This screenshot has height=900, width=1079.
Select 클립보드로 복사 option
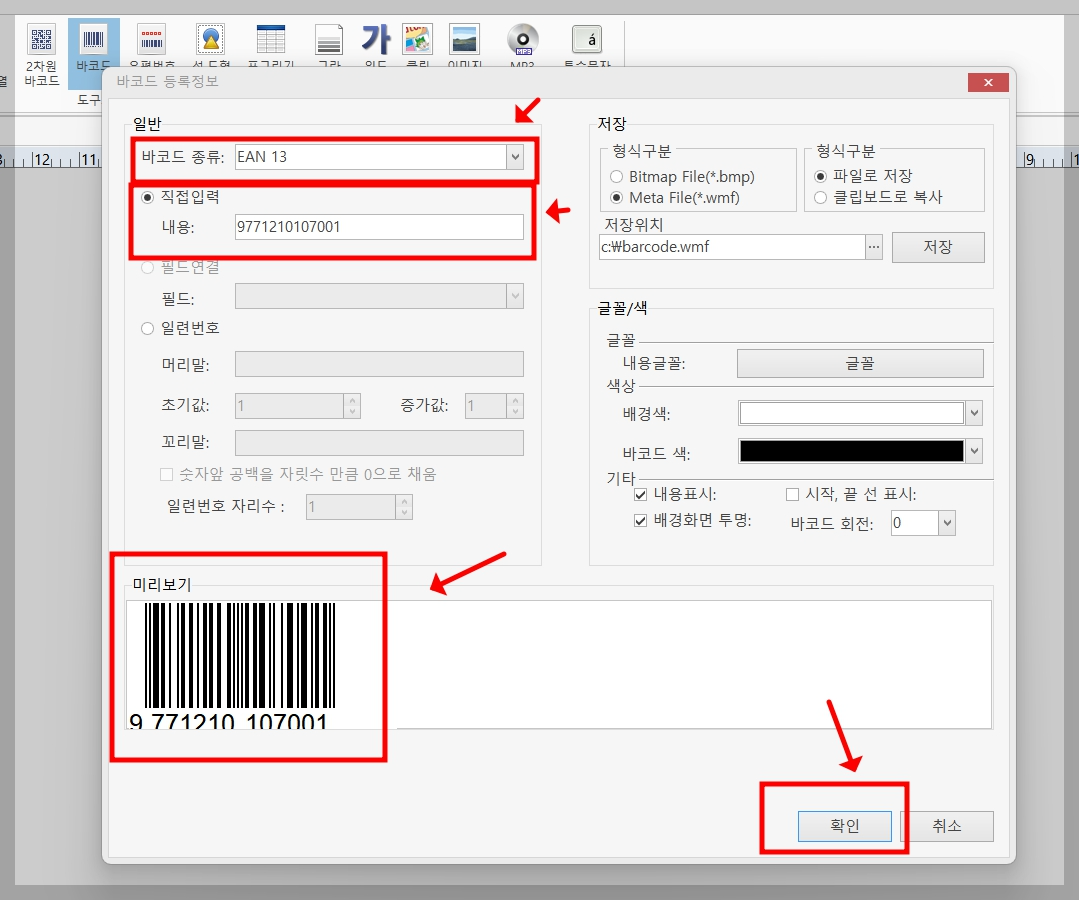click(820, 197)
